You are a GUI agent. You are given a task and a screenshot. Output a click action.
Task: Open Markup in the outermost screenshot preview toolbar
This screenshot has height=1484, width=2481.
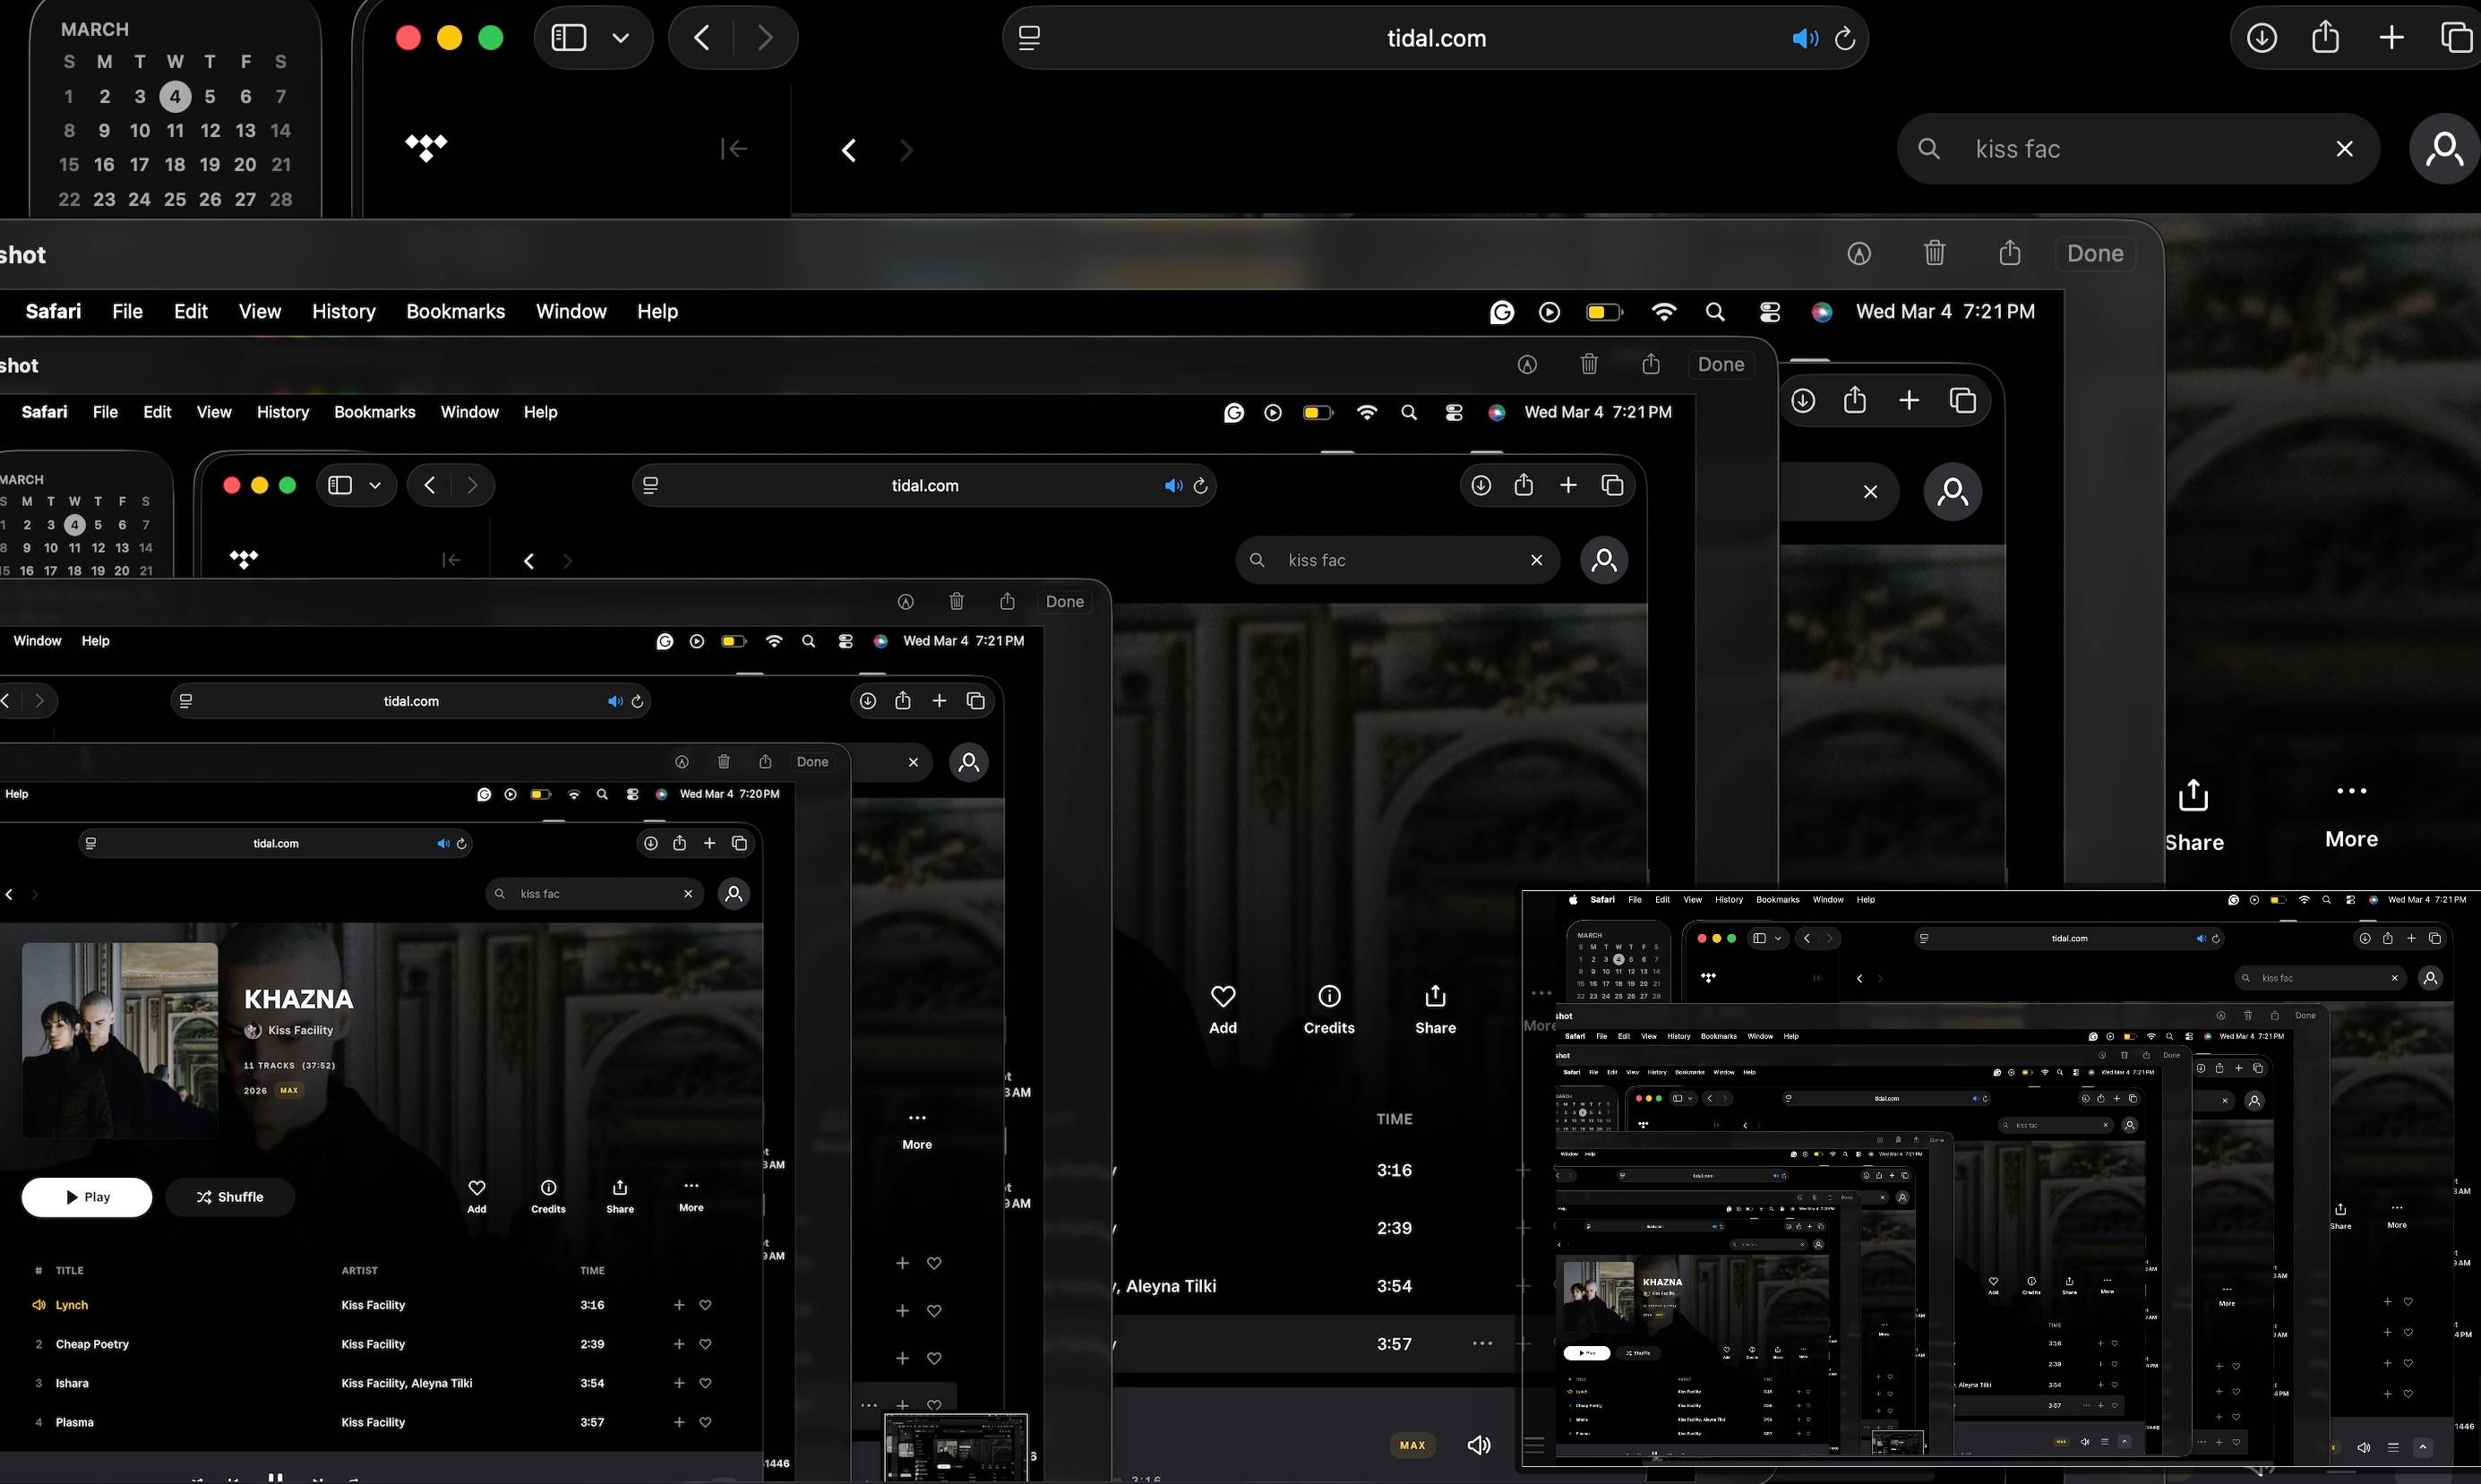click(1859, 254)
